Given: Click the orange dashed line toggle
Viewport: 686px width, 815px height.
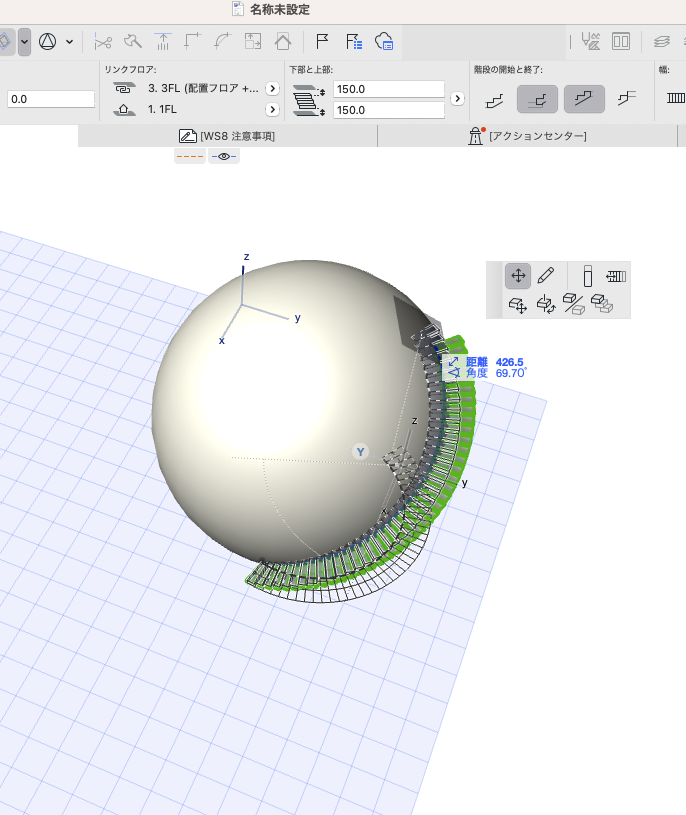Looking at the screenshot, I should click(190, 156).
